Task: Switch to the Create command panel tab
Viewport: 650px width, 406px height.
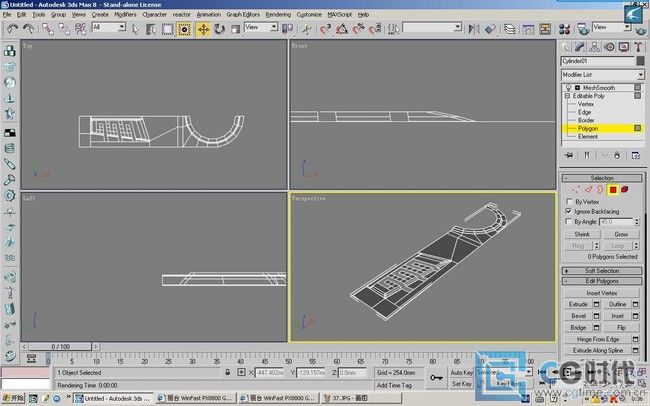Action: (x=565, y=47)
